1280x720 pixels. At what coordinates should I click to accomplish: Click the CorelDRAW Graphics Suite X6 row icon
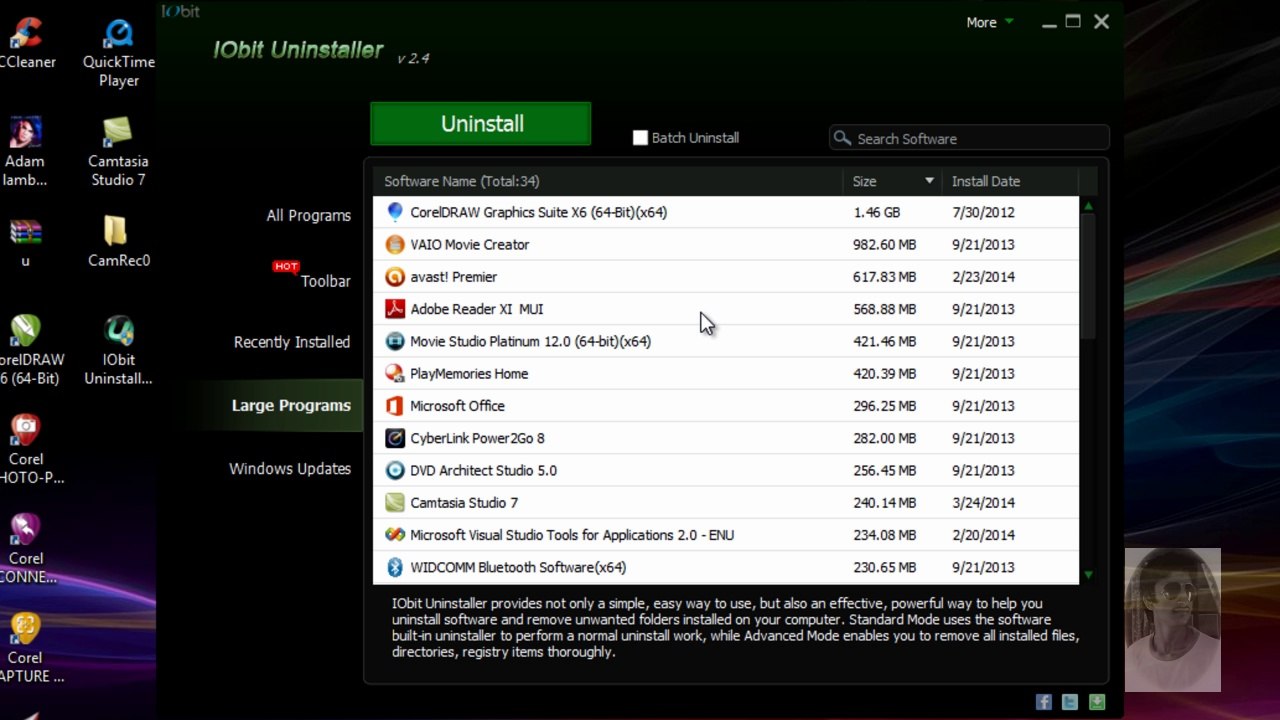395,212
